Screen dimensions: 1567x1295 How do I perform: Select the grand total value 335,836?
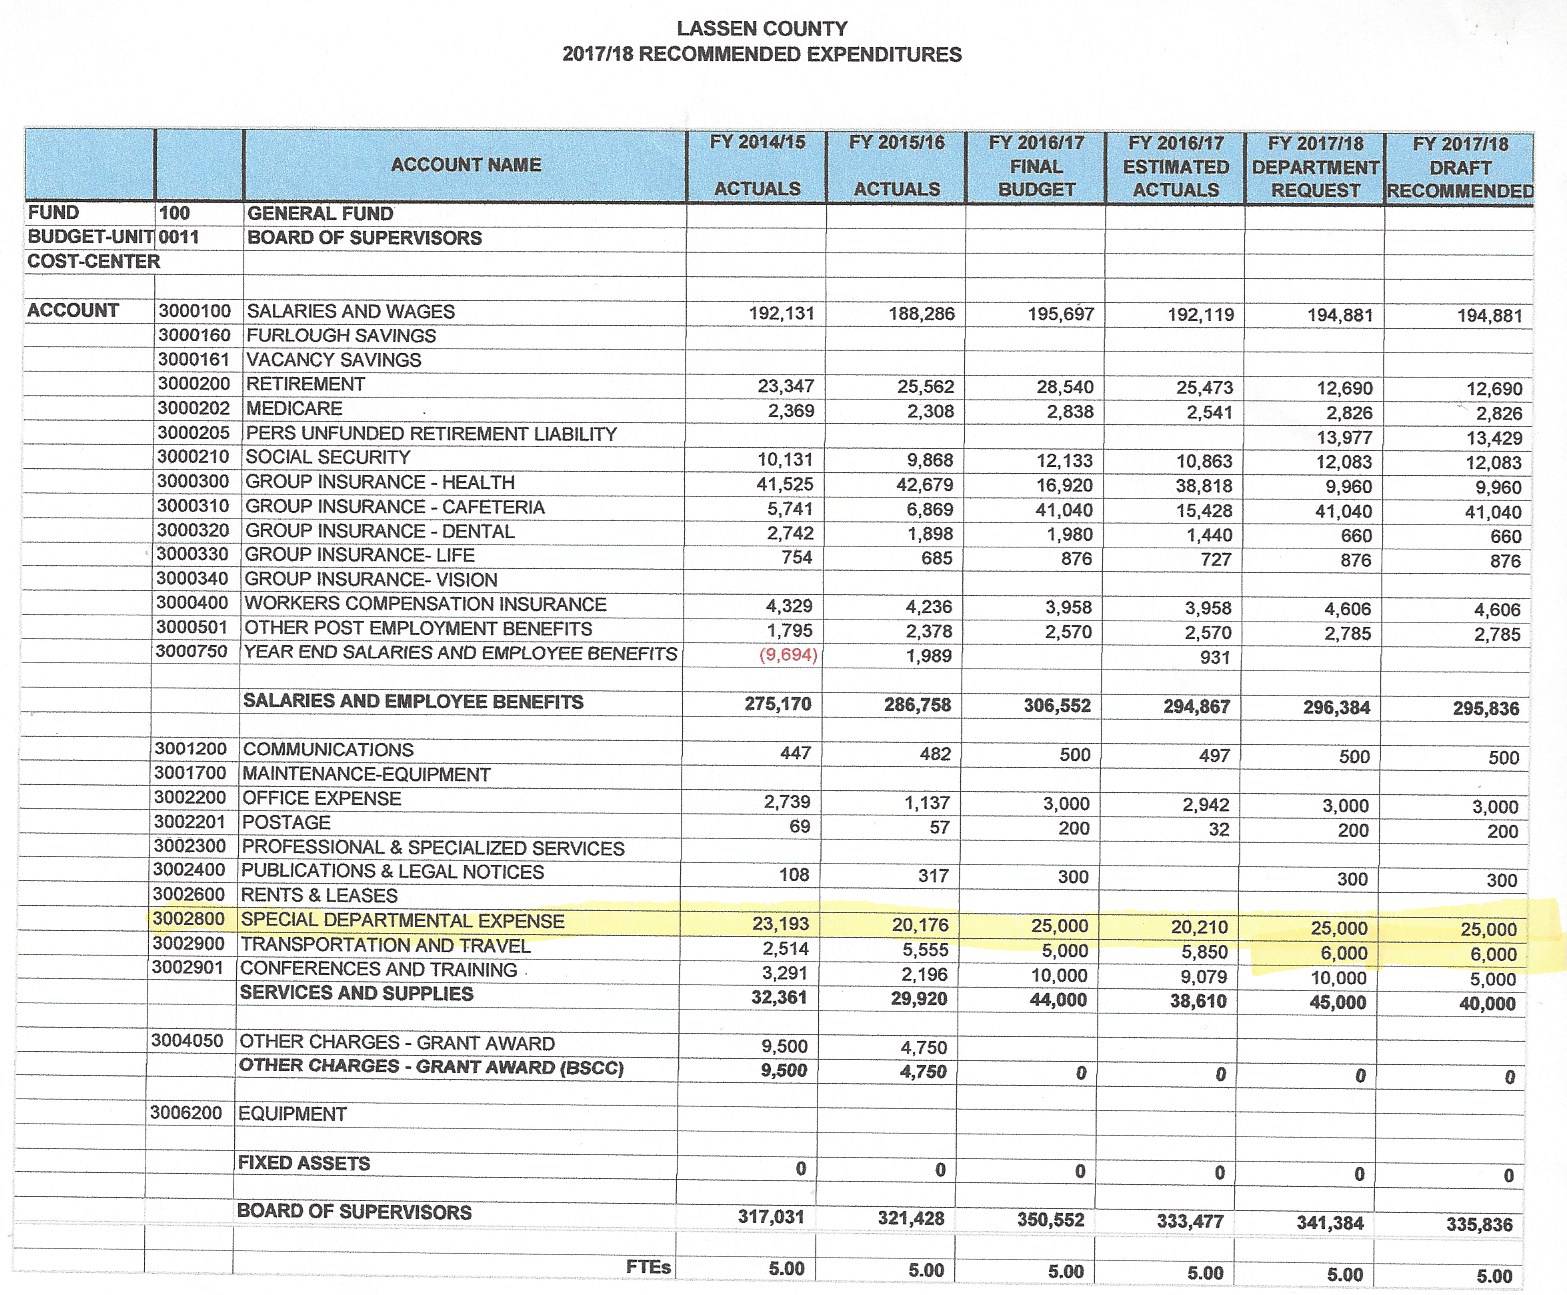(1479, 1224)
